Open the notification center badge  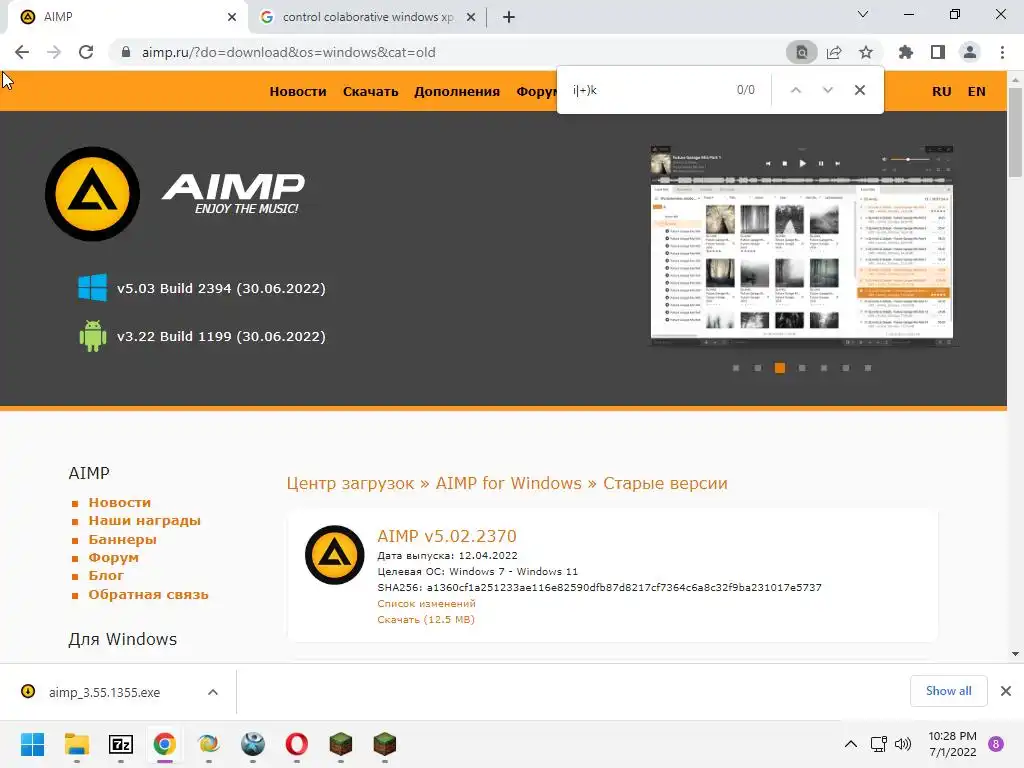pos(996,744)
